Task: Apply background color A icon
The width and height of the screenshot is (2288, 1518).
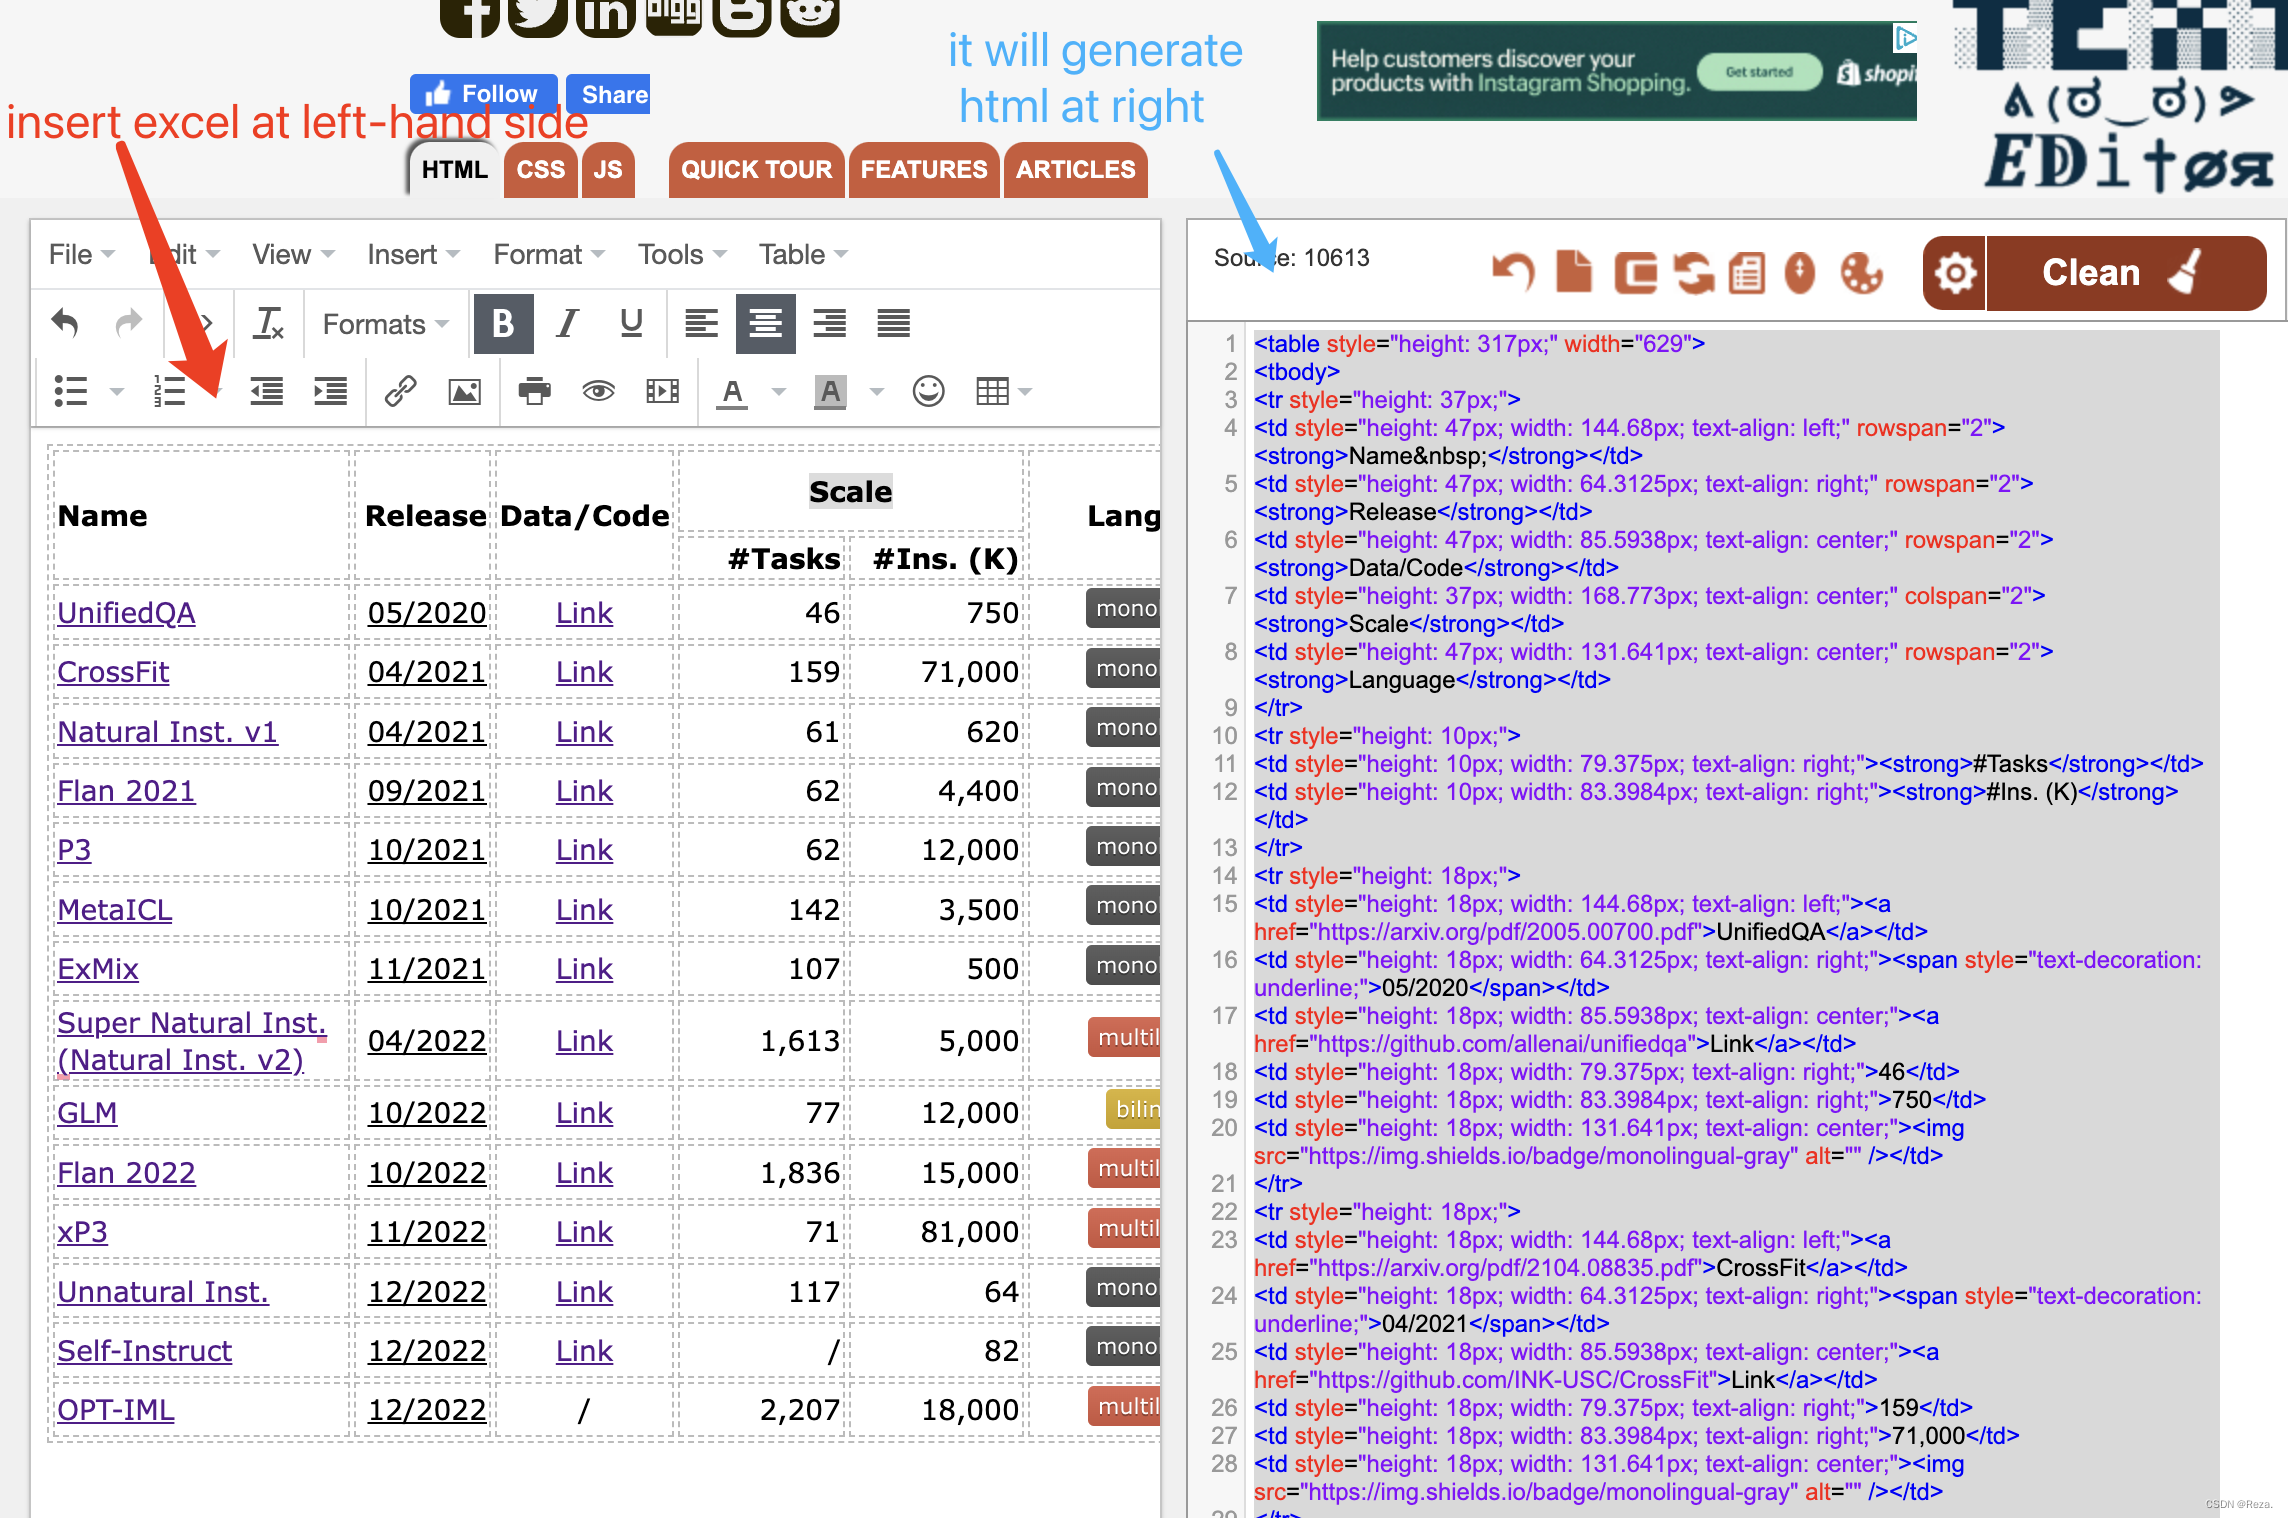Action: point(830,391)
